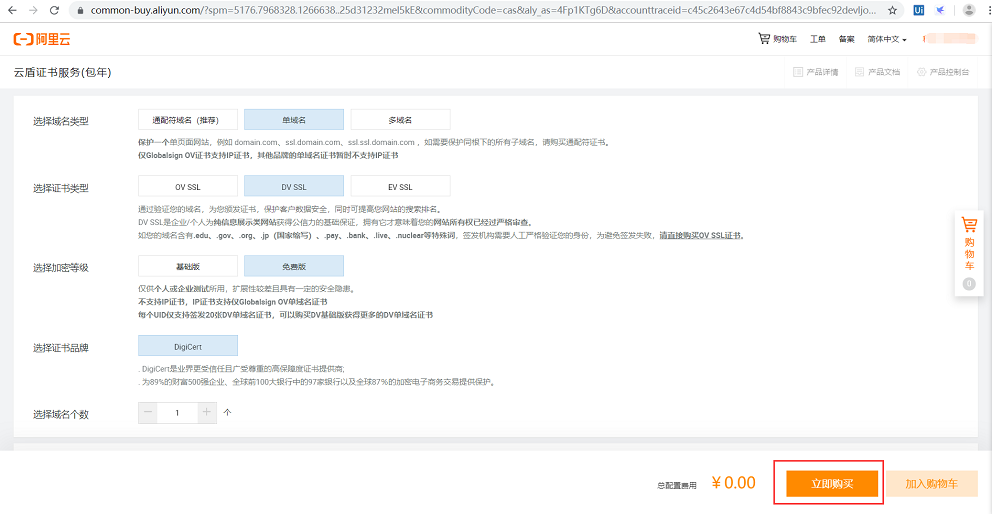
Task: Click the 立即购买 (Buy Now) button
Action: [831, 484]
